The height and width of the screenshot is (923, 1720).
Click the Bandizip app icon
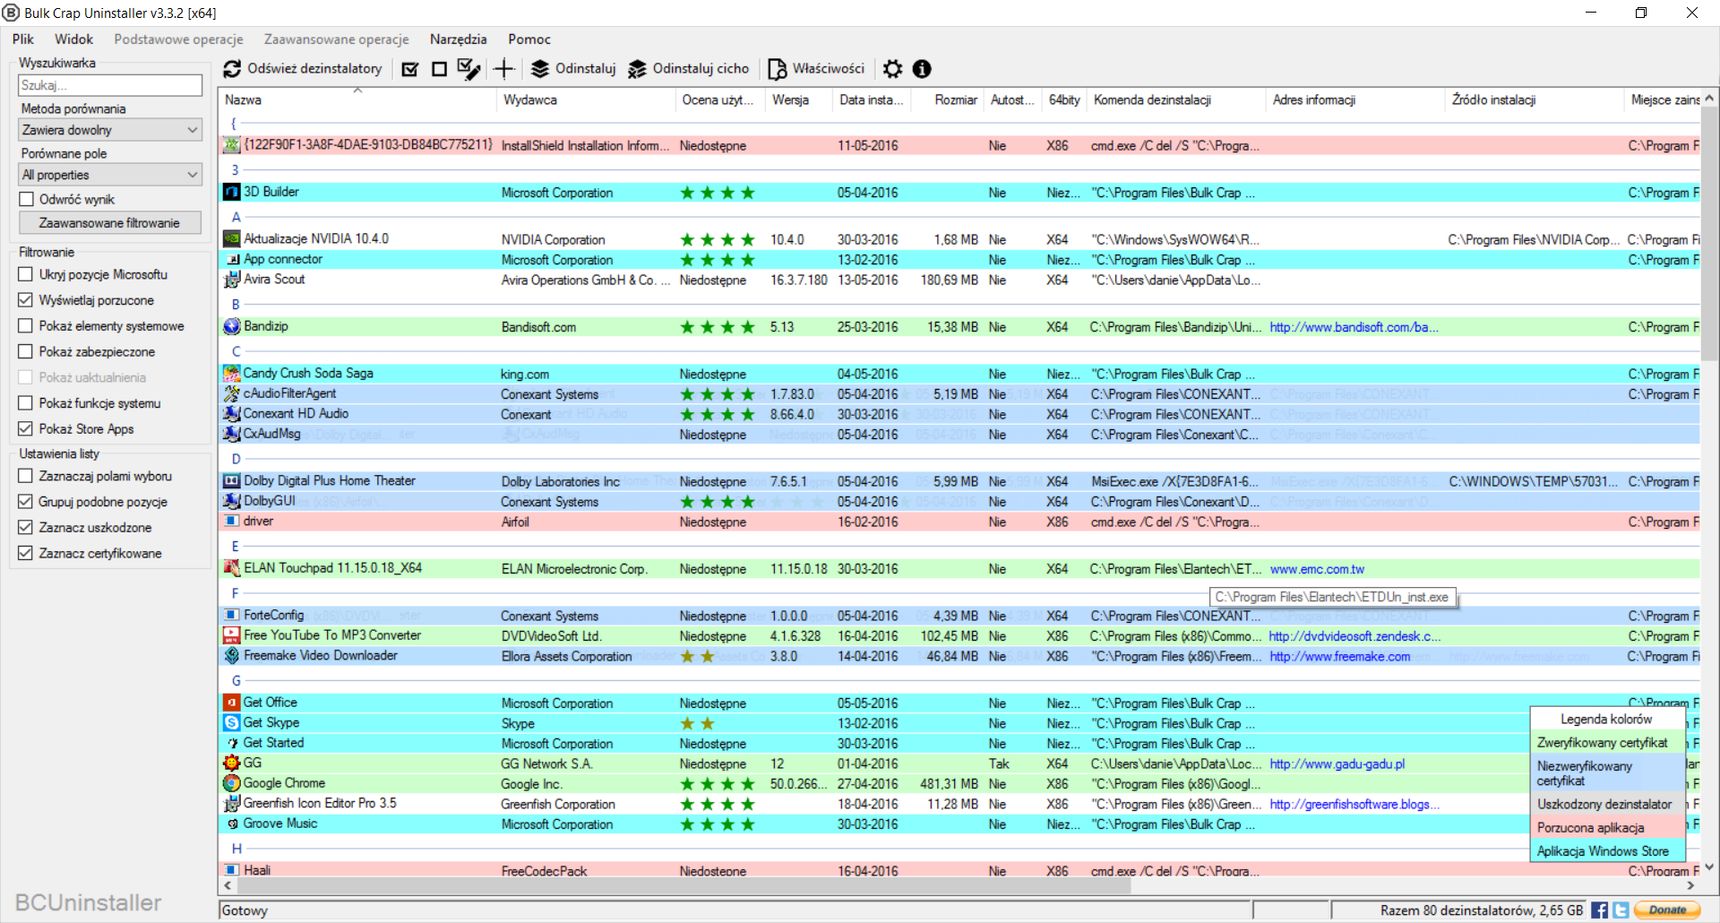(x=232, y=326)
